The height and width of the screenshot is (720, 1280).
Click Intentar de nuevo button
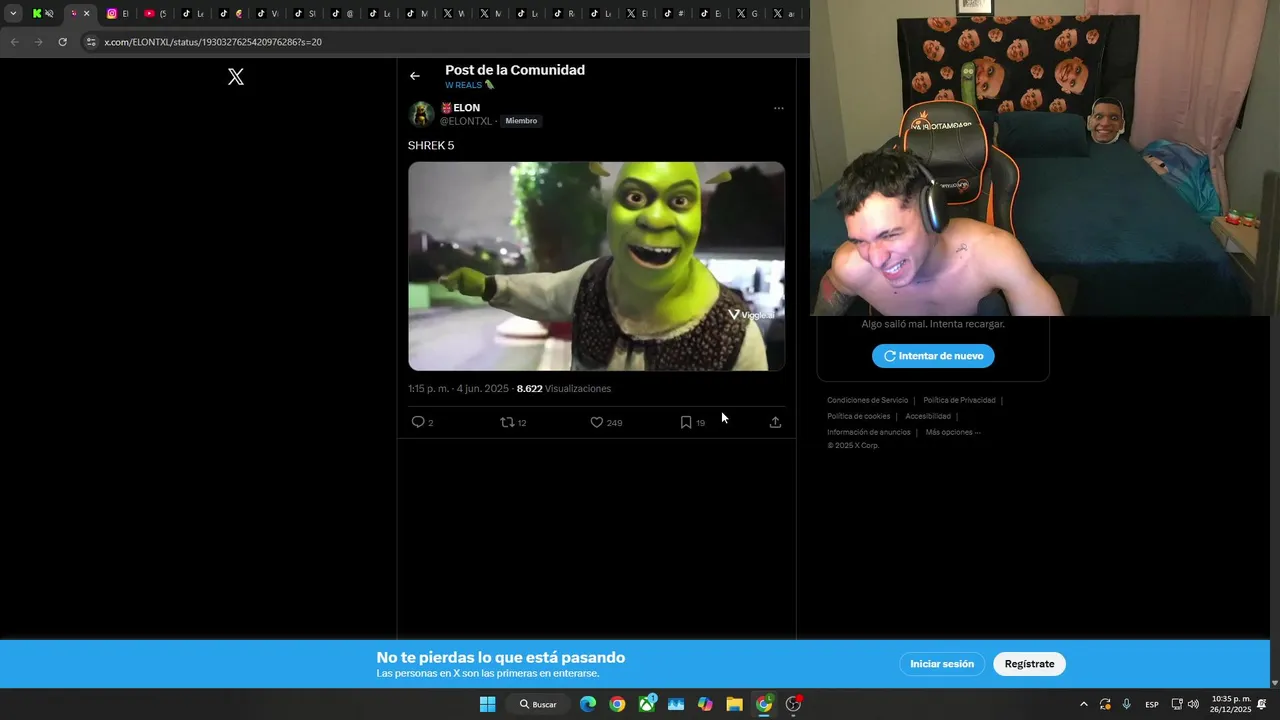click(x=933, y=356)
